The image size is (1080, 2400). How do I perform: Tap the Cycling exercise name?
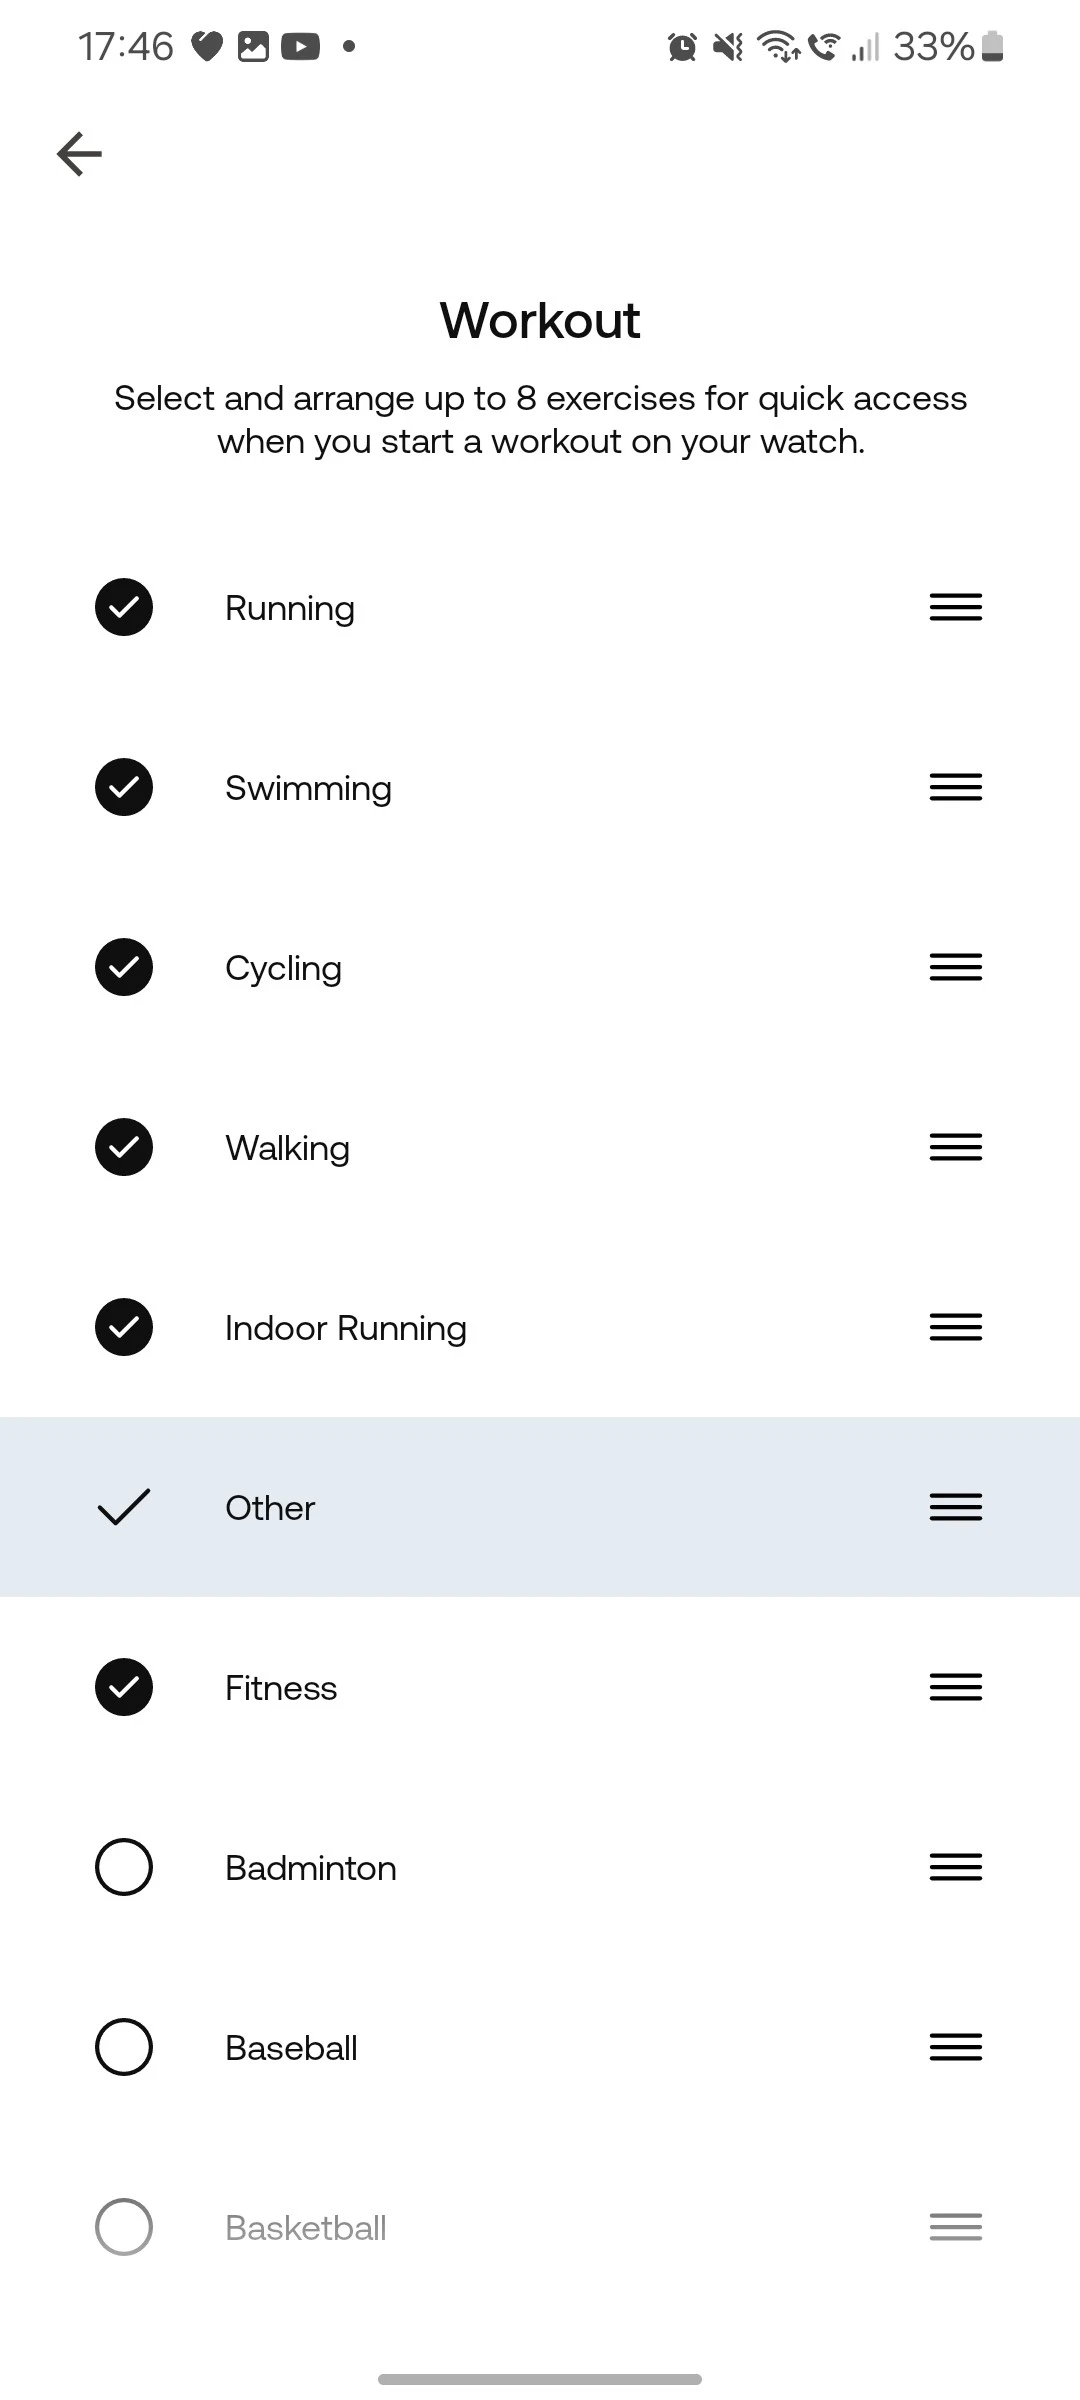[283, 968]
